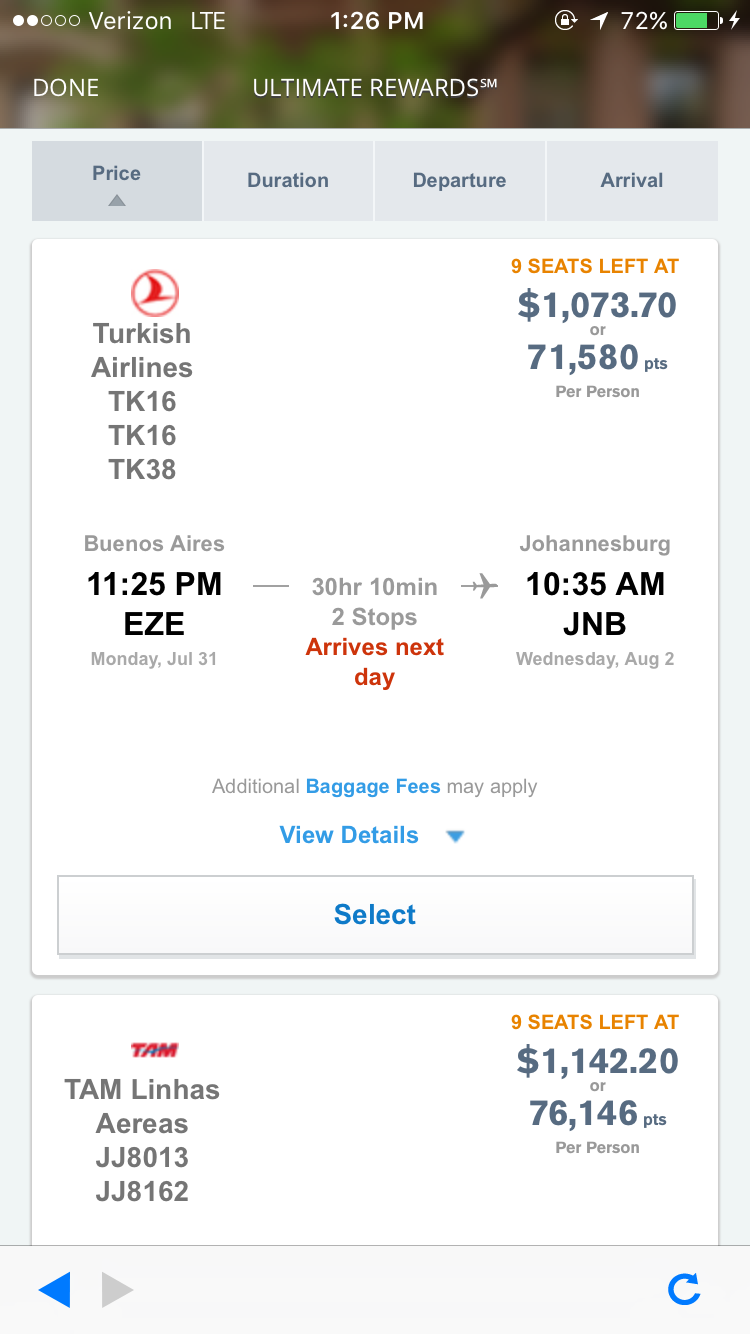Viewport: 750px width, 1334px height.
Task: Tap the location arrow status icon
Action: point(599,20)
